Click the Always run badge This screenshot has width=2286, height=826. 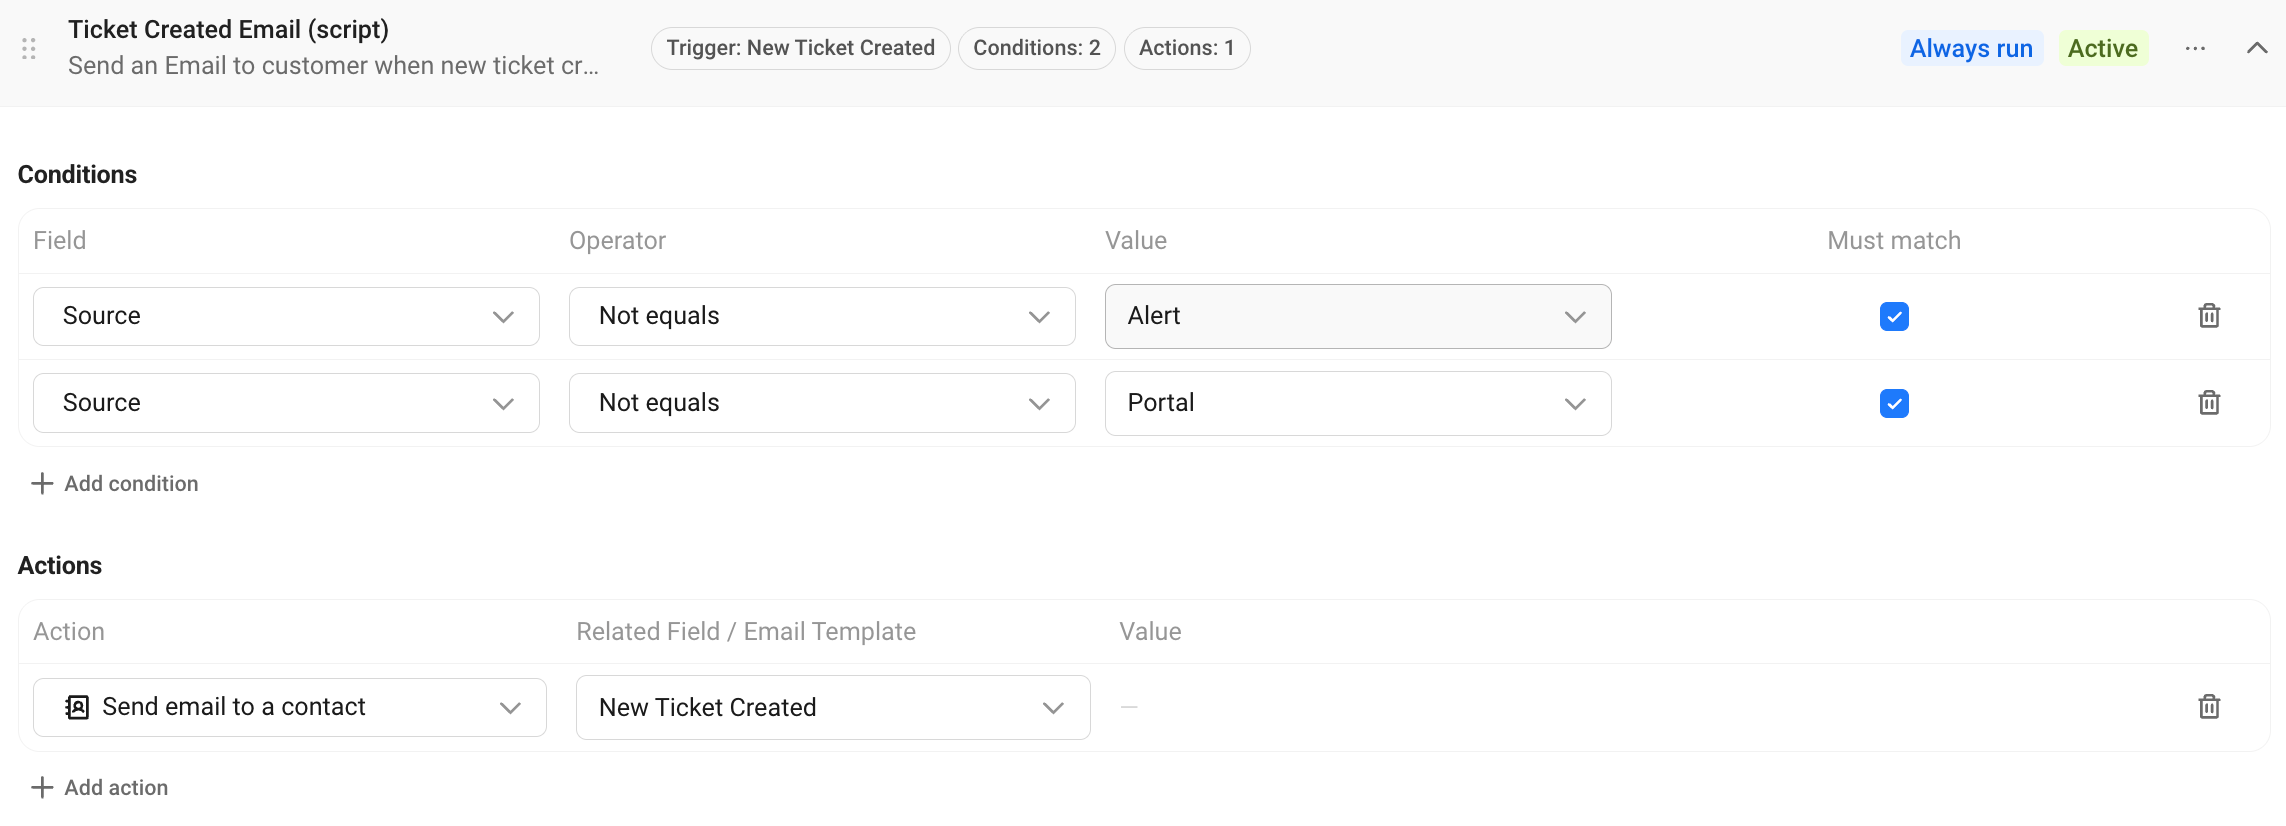click(1971, 48)
